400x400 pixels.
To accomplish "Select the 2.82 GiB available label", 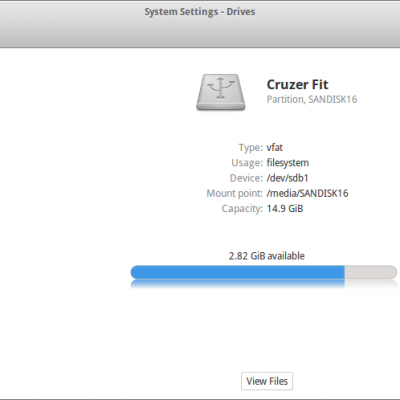I will pos(267,256).
